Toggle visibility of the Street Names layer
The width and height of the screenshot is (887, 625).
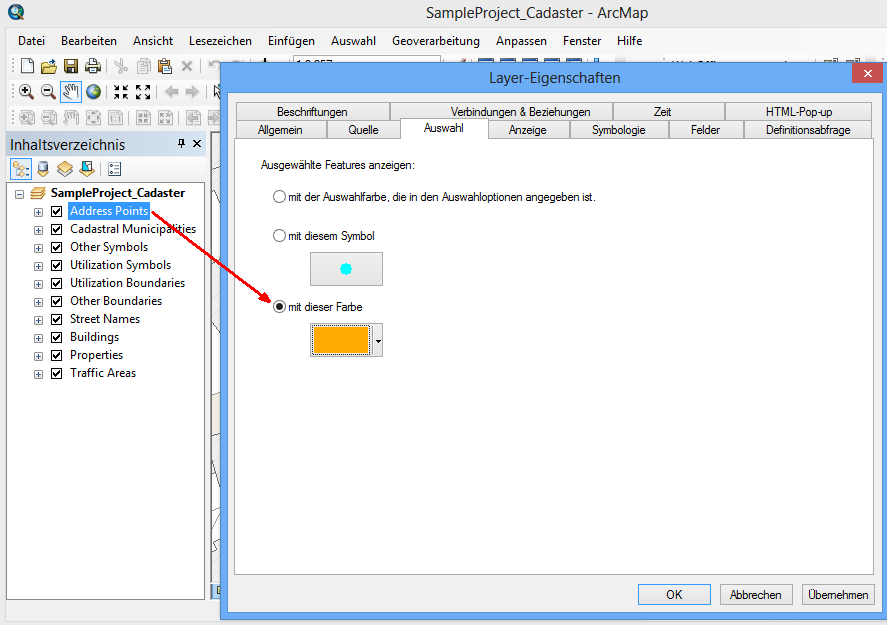pyautogui.click(x=57, y=319)
